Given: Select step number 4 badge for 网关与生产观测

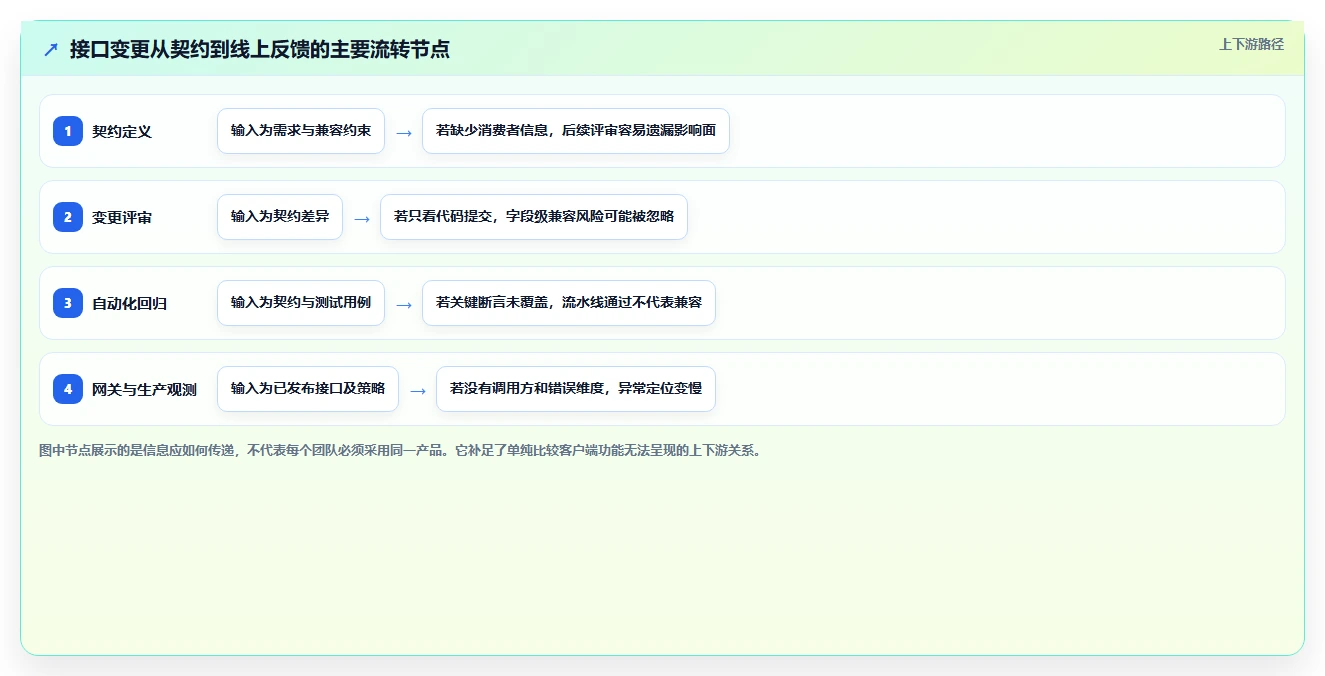Looking at the screenshot, I should 68,389.
